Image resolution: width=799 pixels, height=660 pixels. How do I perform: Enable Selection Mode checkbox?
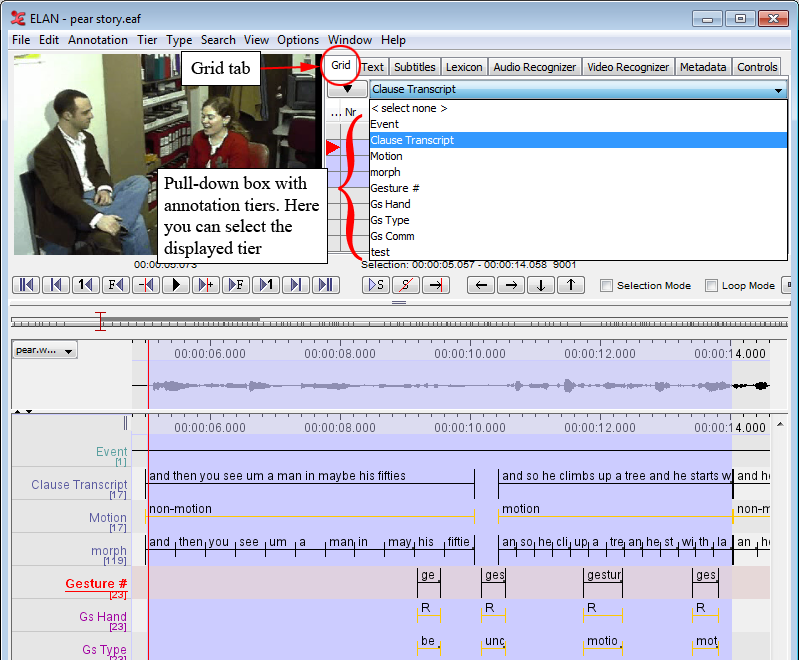(x=606, y=286)
